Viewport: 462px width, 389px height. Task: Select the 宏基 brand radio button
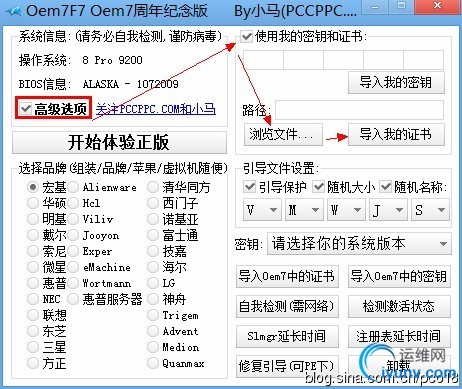pos(33,187)
